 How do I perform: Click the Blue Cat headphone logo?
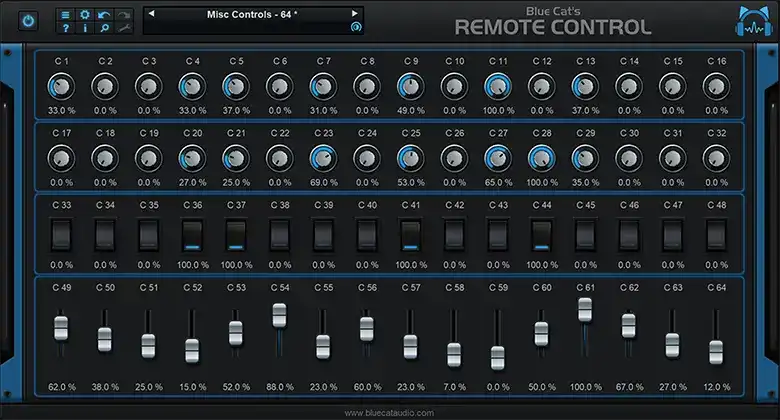tap(753, 21)
